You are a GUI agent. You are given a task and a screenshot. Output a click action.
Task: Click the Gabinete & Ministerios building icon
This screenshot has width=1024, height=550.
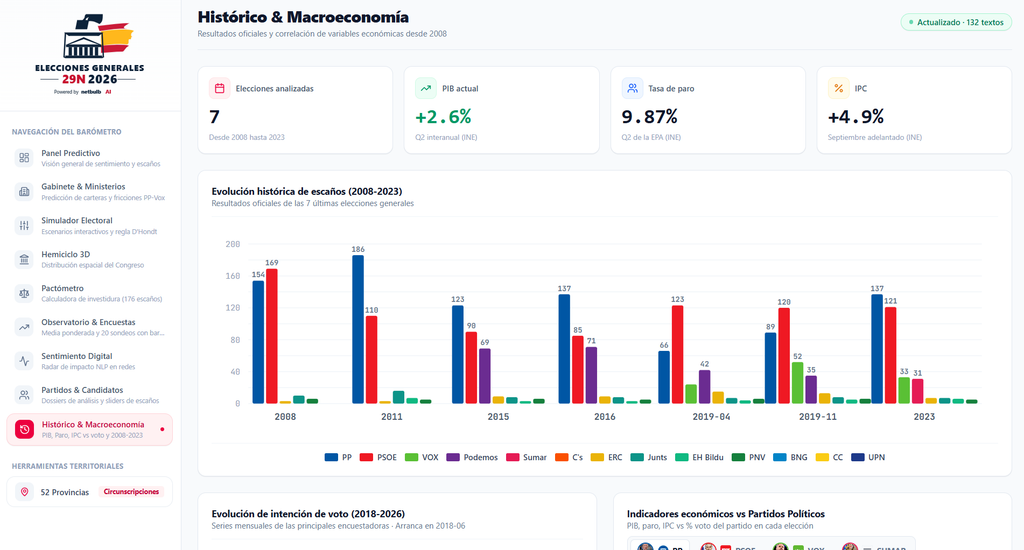pyautogui.click(x=24, y=191)
